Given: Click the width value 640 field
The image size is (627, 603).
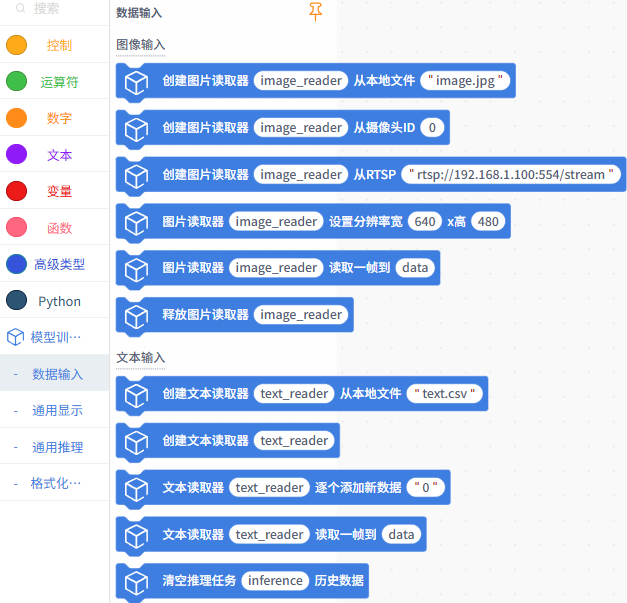Looking at the screenshot, I should tap(424, 222).
